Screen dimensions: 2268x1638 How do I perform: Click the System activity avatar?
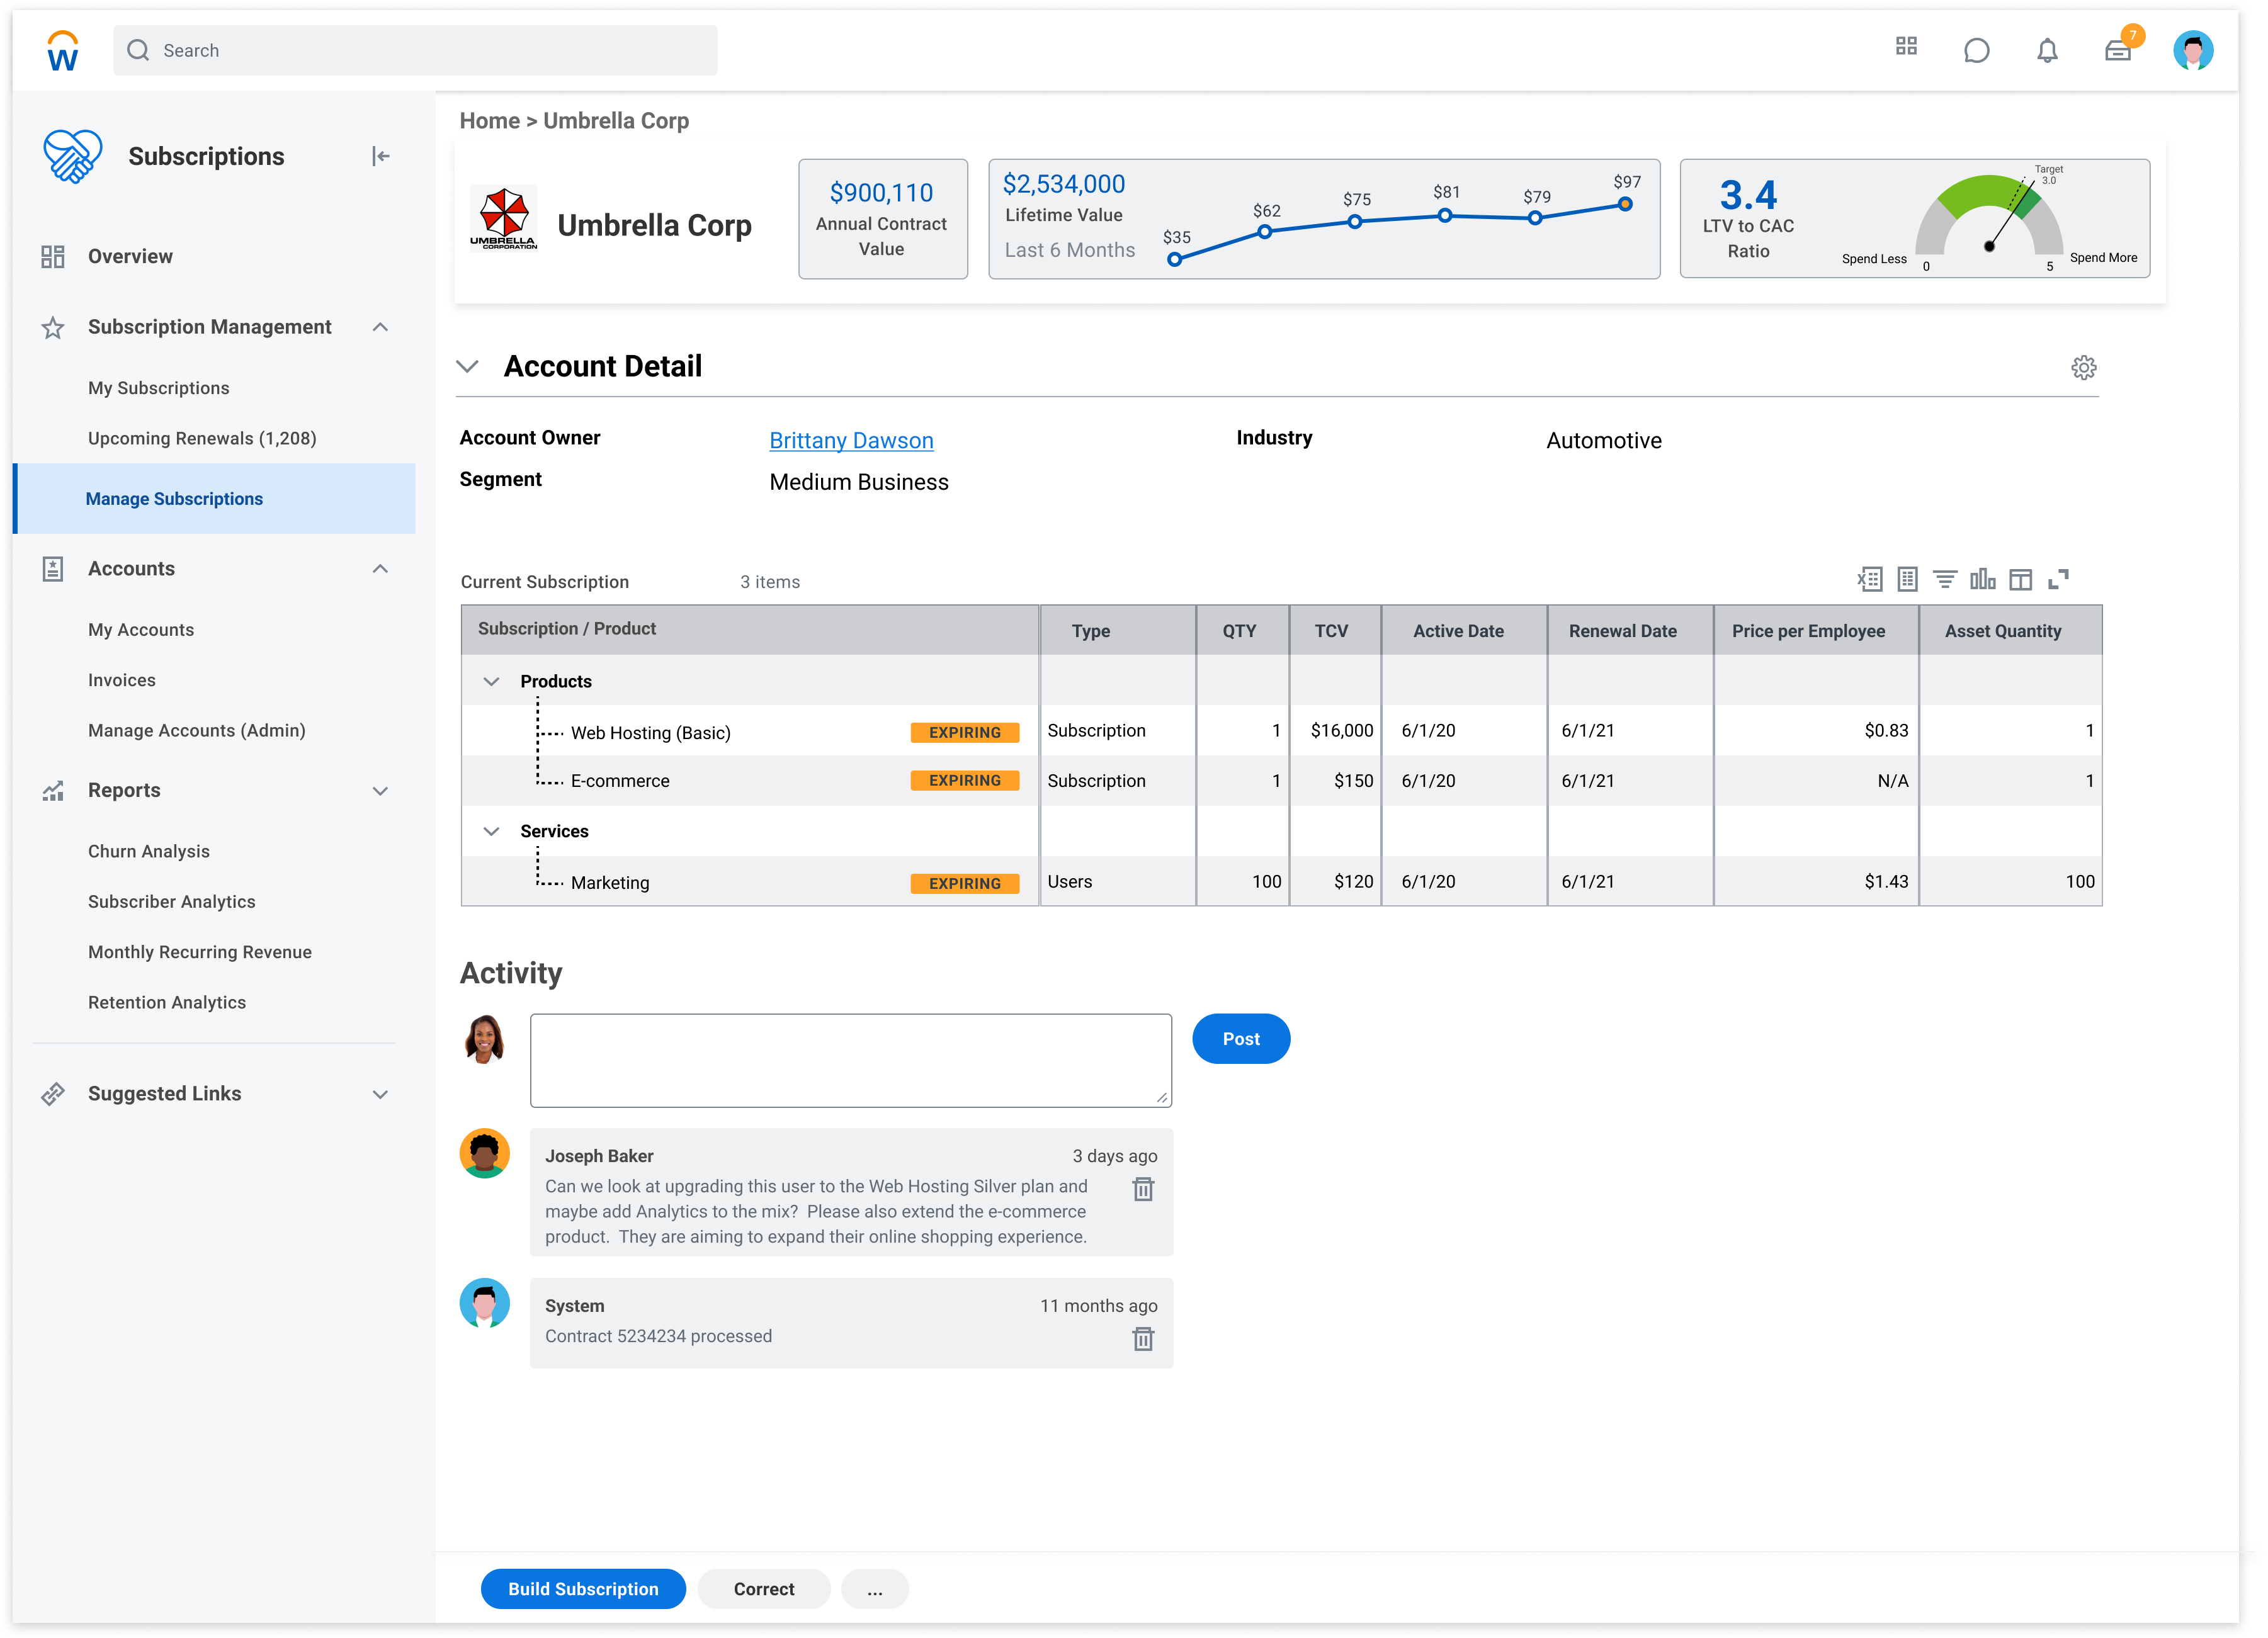coord(484,1304)
